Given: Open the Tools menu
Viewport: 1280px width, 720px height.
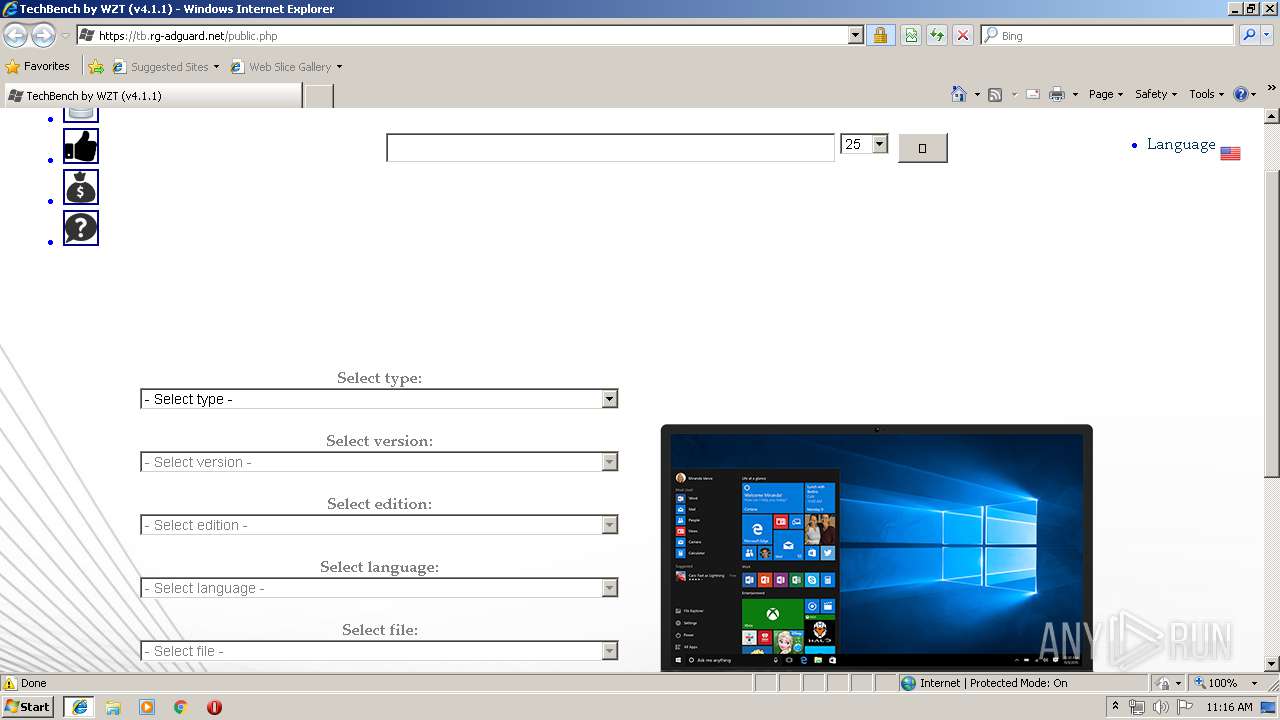Looking at the screenshot, I should coord(1206,94).
